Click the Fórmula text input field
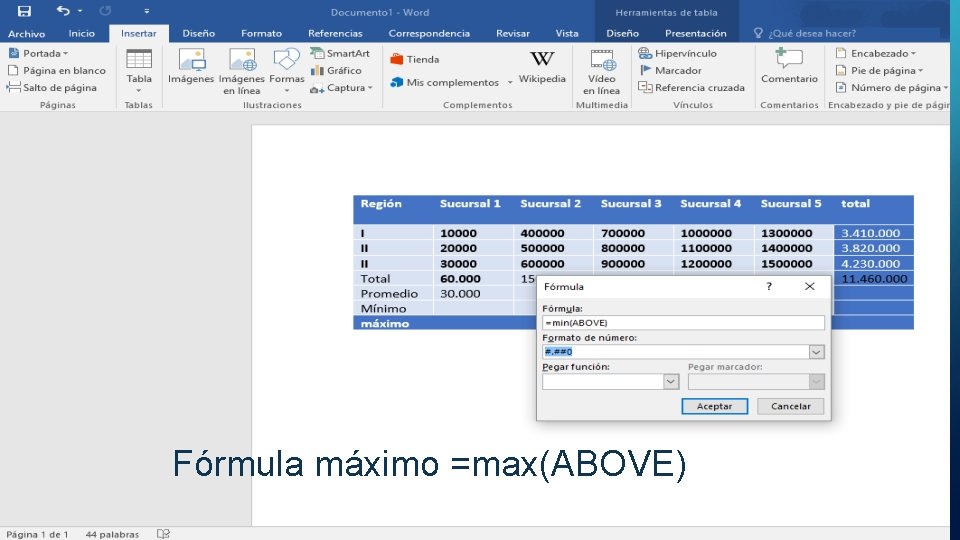 point(683,323)
